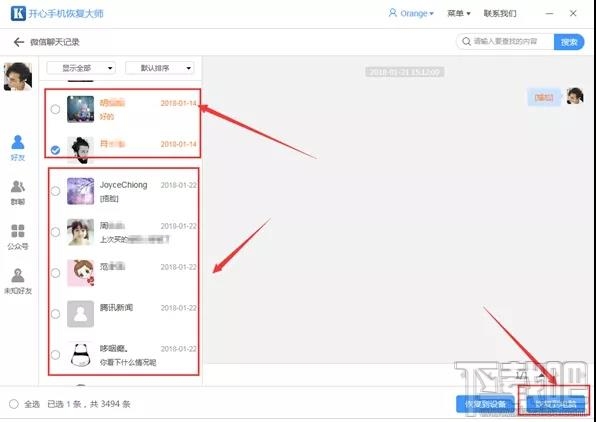Click the 恢复到电脑 button
The image size is (596, 422).
click(x=555, y=404)
